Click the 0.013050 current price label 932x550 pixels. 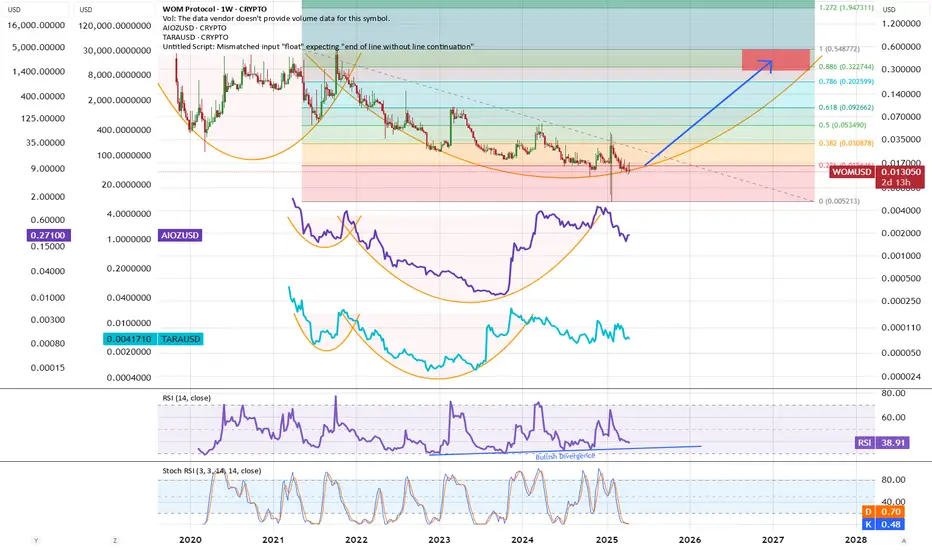coord(901,172)
